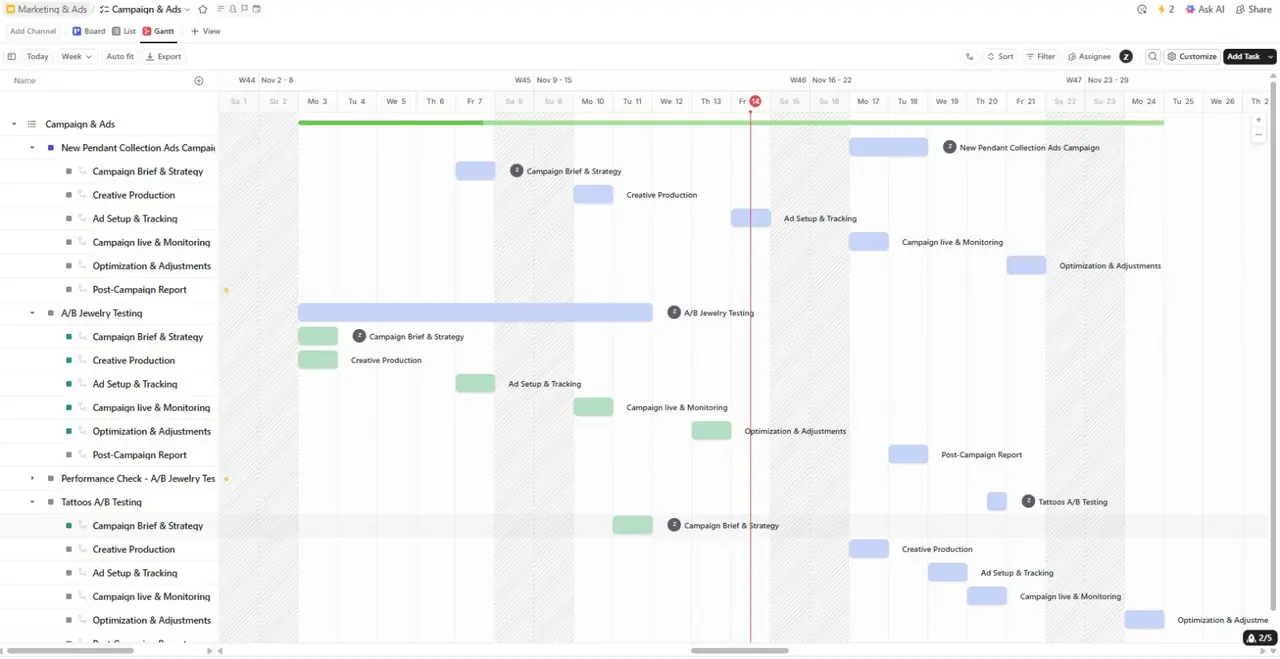The width and height of the screenshot is (1280, 659).
Task: Click the green Optimization & Adjustments bar
Action: 711,431
